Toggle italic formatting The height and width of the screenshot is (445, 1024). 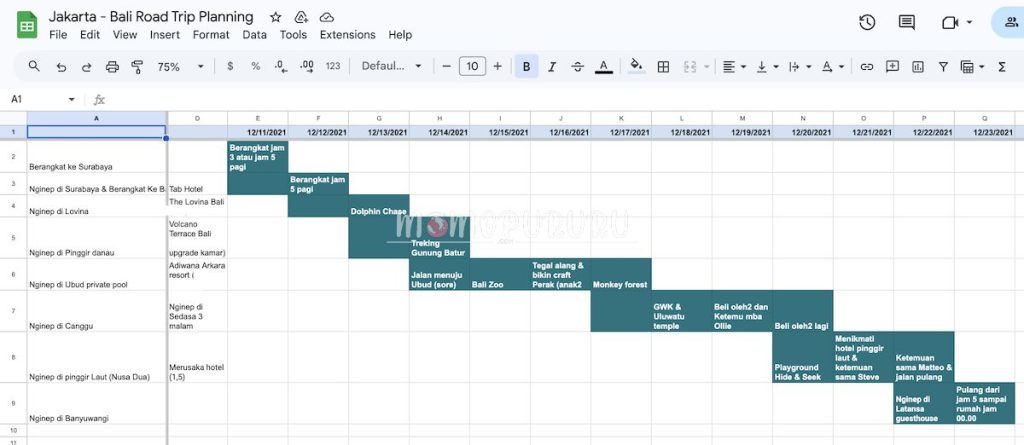coord(552,67)
